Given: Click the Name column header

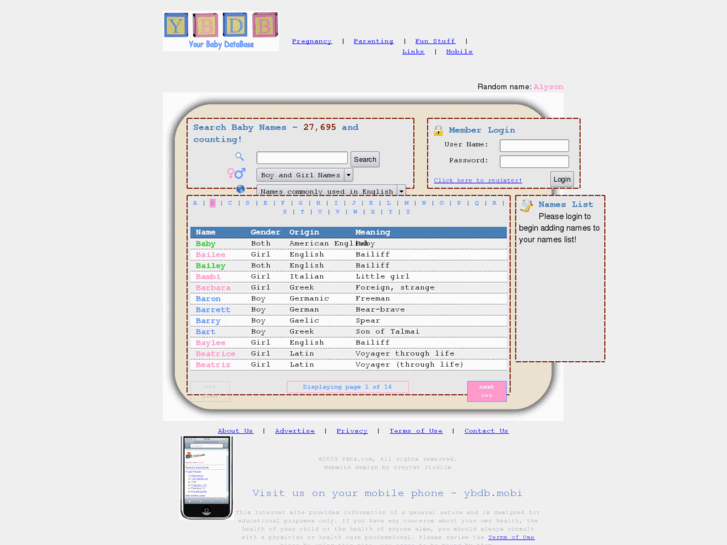Looking at the screenshot, I should coord(205,232).
